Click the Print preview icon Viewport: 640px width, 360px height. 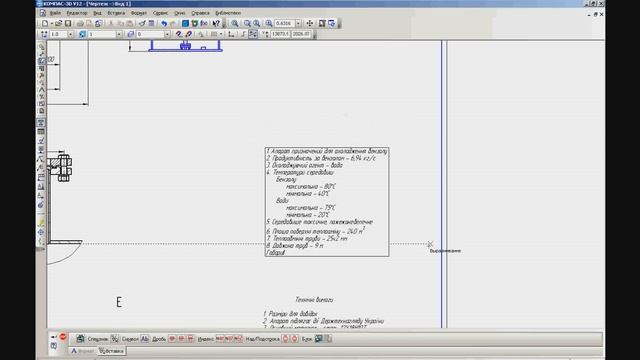tap(89, 24)
